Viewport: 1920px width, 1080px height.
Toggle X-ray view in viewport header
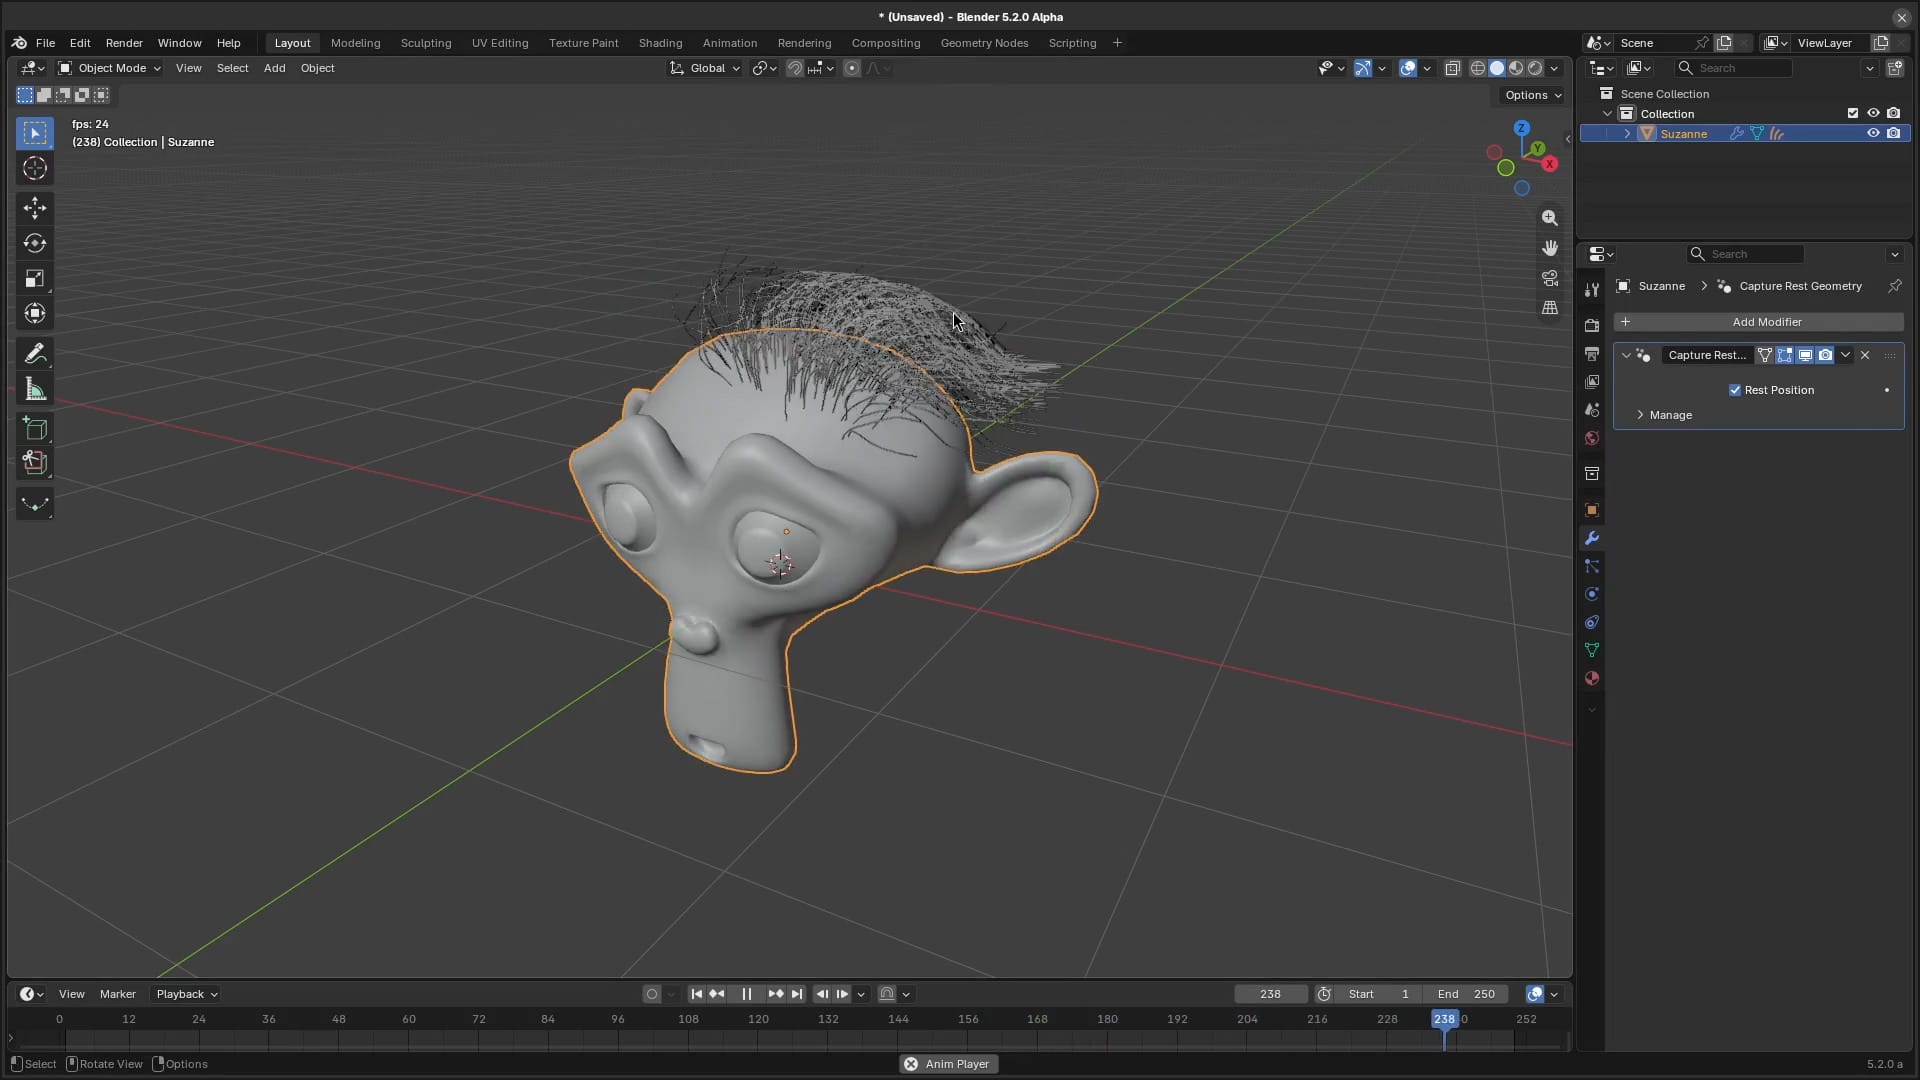pos(1452,68)
